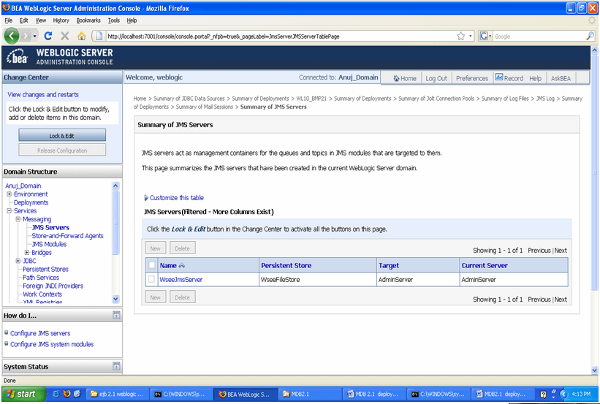The image size is (600, 404).
Task: Reload the page with refresh icon
Action: (48, 36)
